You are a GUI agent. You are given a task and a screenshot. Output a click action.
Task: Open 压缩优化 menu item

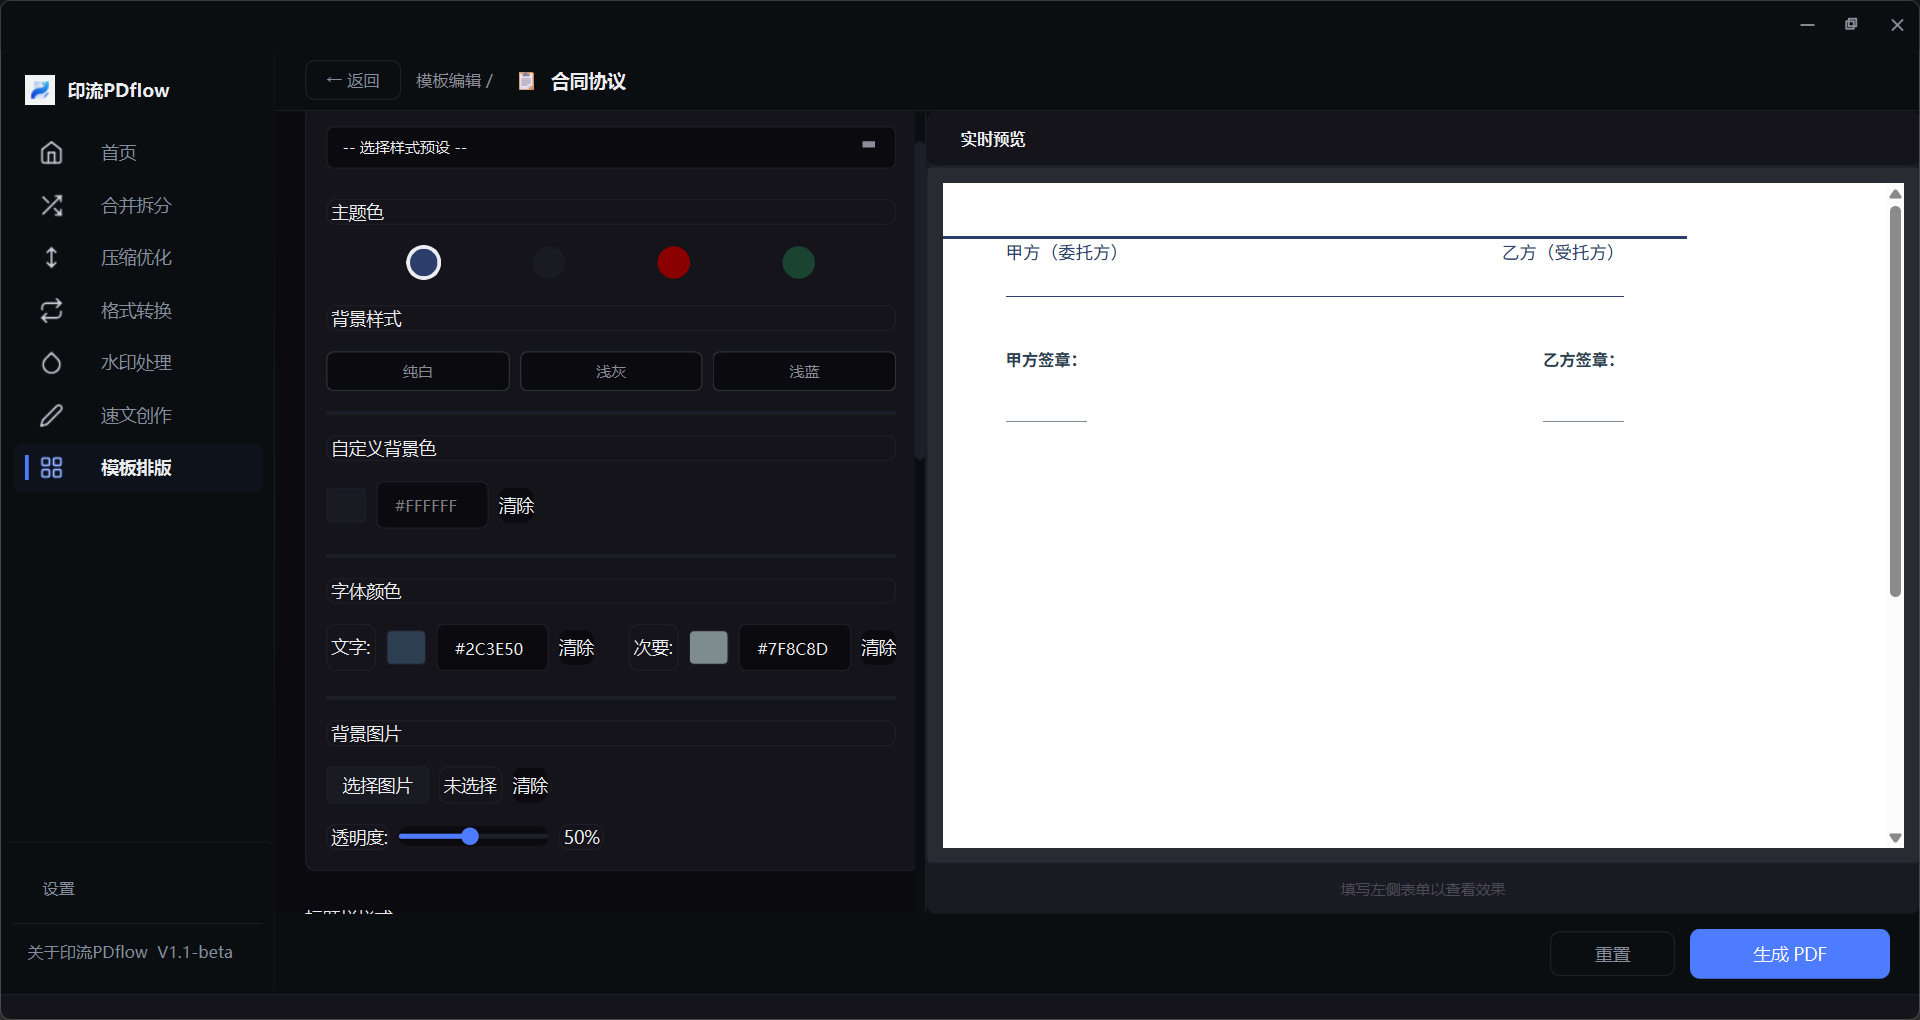coord(138,257)
